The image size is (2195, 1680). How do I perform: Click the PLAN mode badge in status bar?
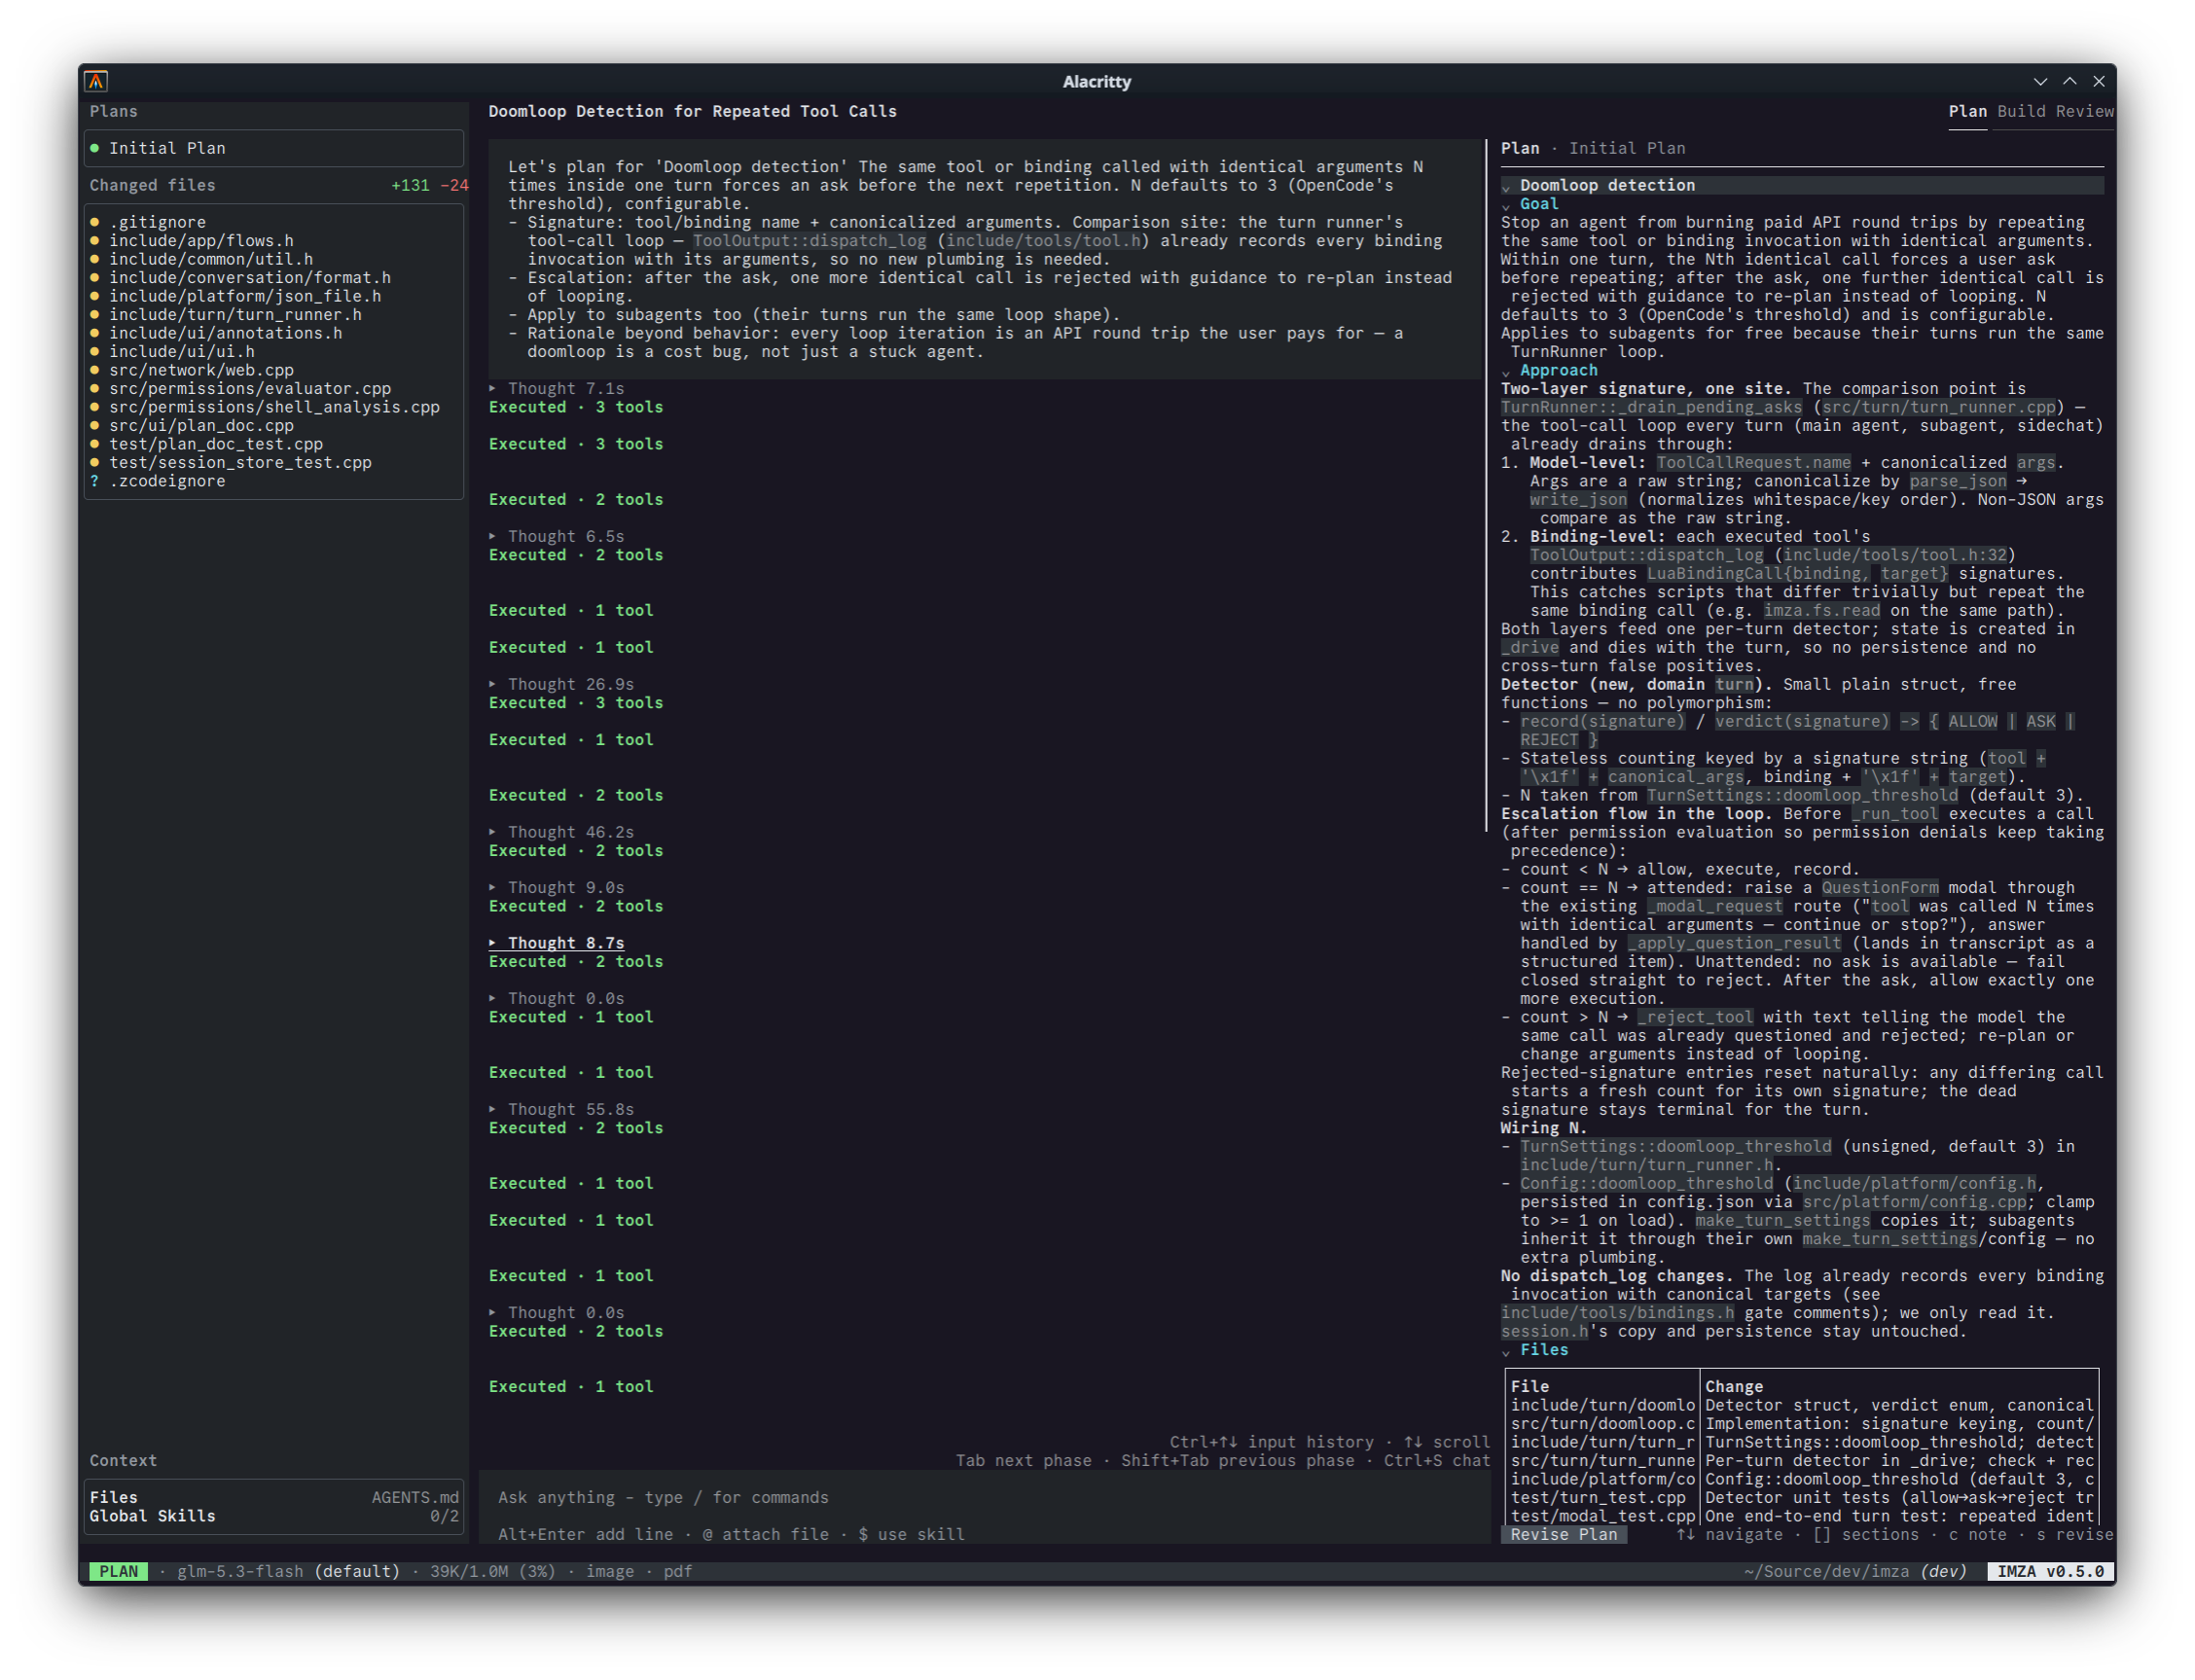tap(118, 1572)
